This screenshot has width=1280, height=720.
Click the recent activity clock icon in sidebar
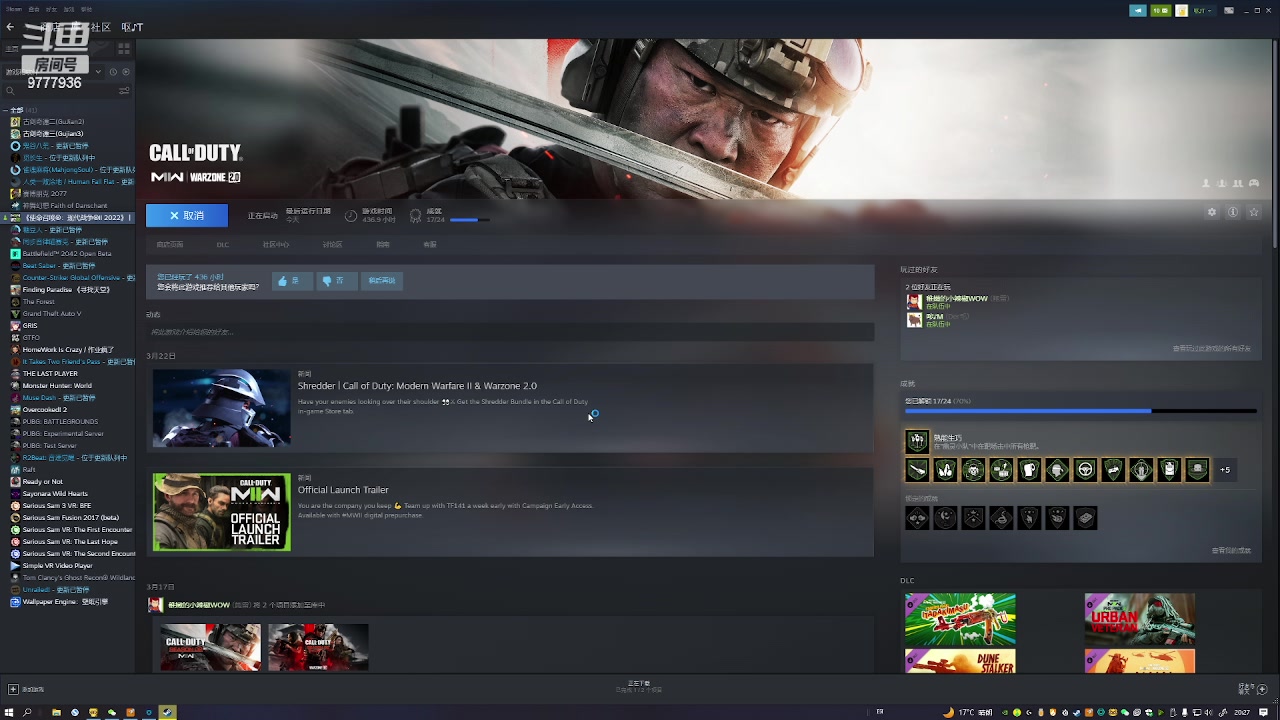(x=113, y=71)
